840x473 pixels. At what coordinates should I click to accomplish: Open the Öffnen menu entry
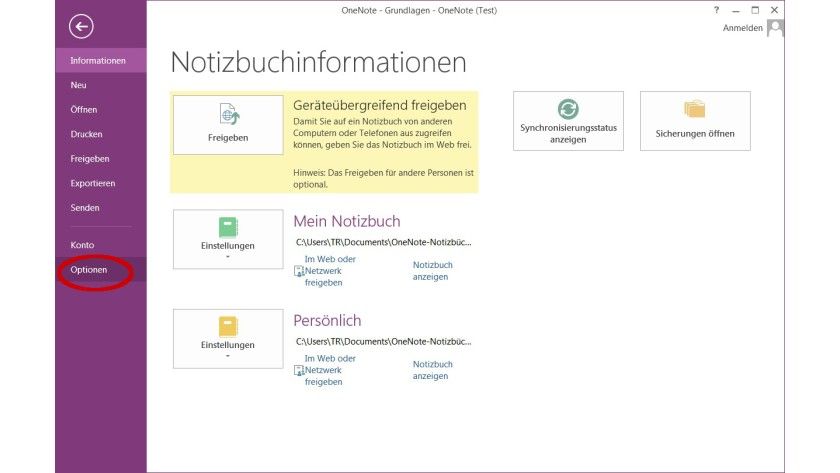coord(101,110)
